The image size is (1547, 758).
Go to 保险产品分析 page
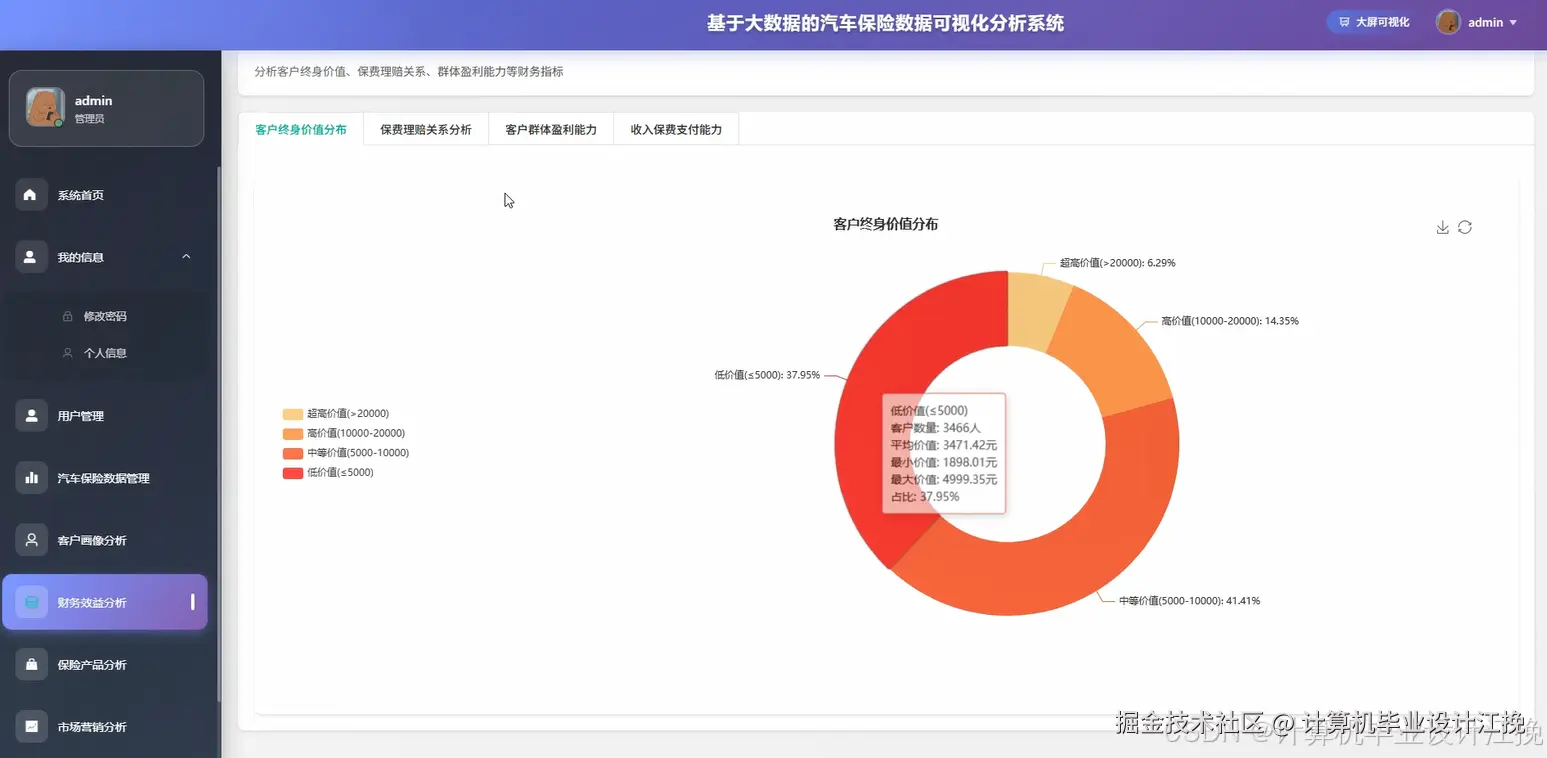click(105, 664)
